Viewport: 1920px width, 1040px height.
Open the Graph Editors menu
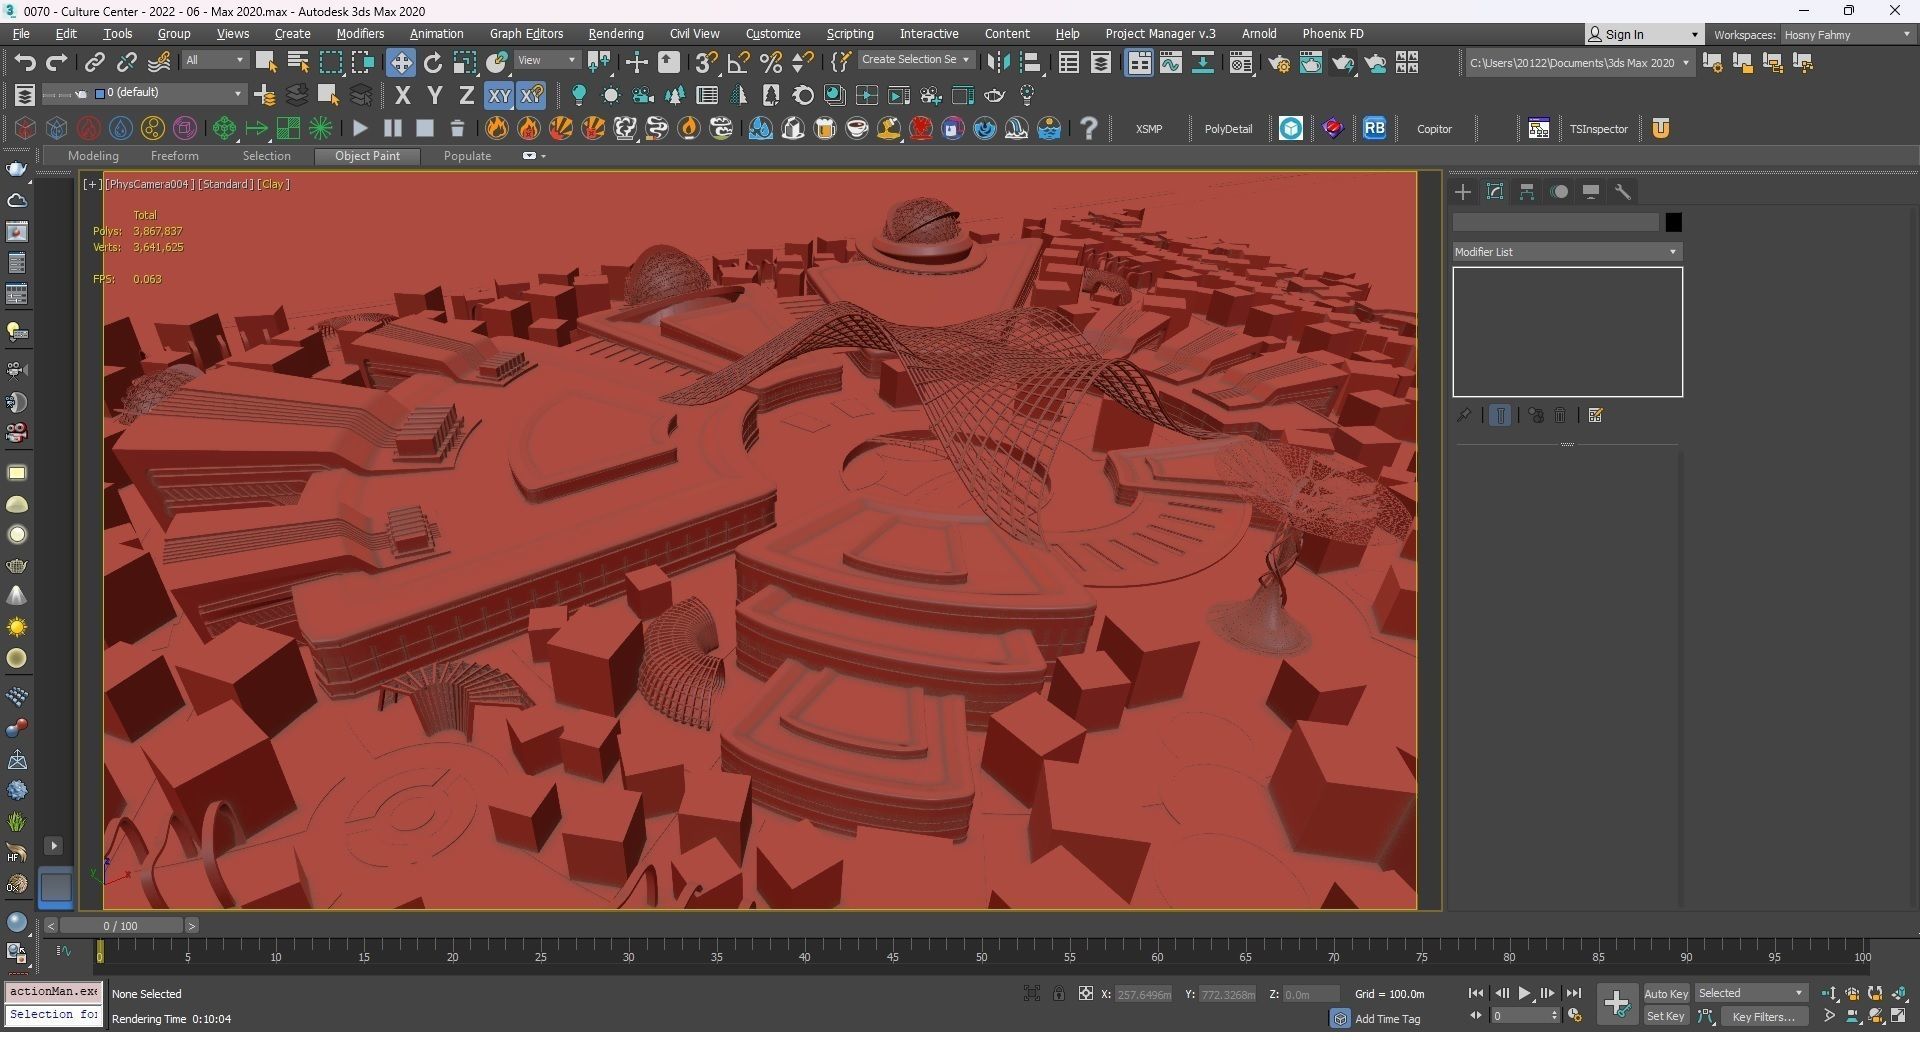point(526,34)
